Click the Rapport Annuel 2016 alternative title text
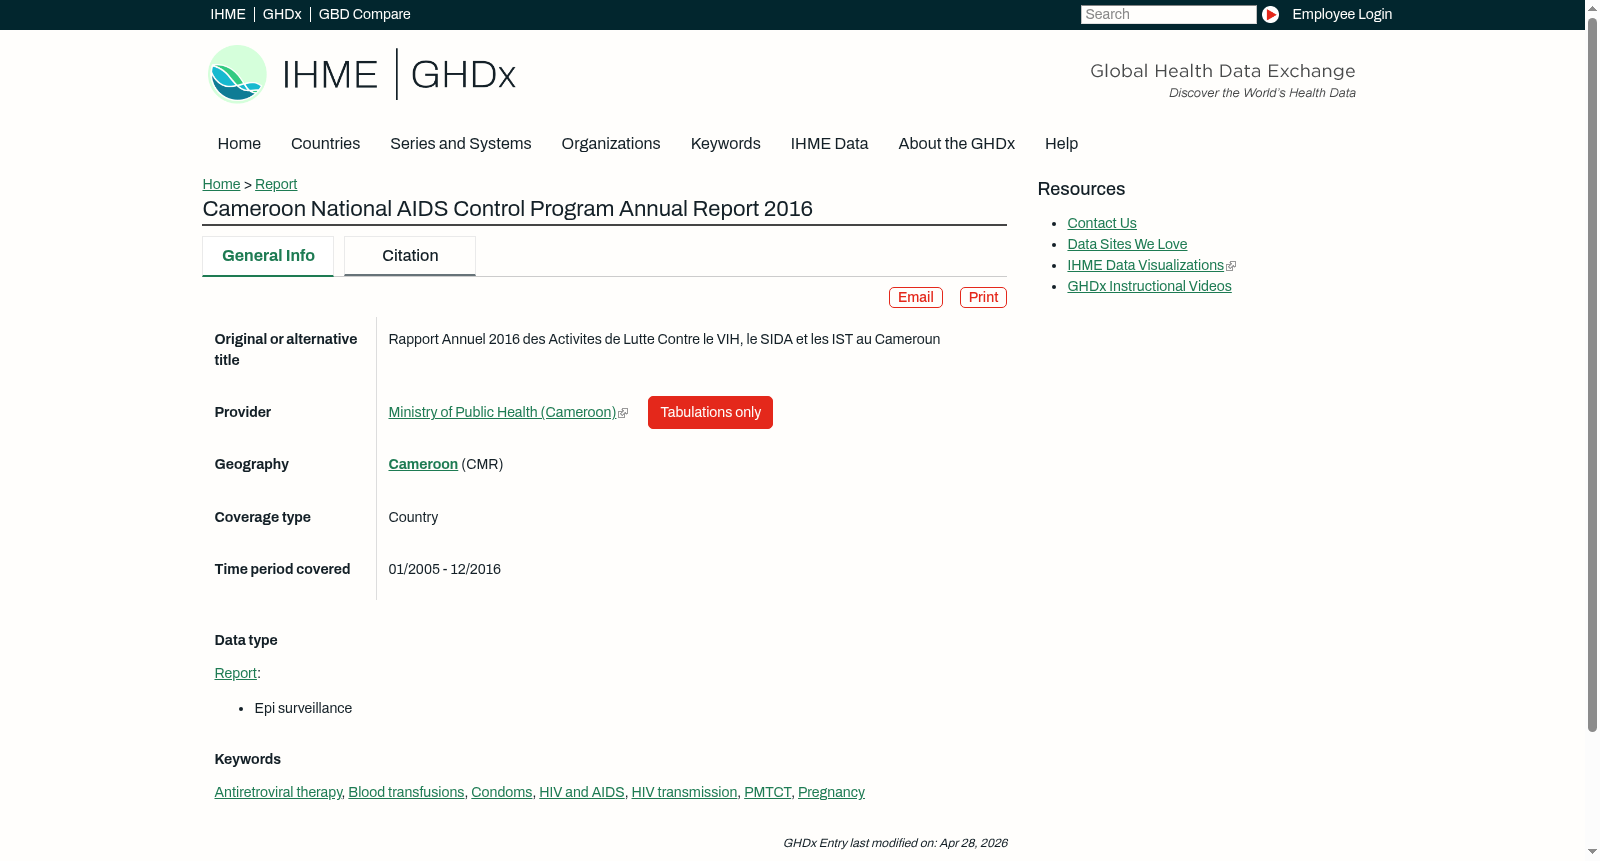Viewport: 1600px width, 861px height. tap(664, 339)
